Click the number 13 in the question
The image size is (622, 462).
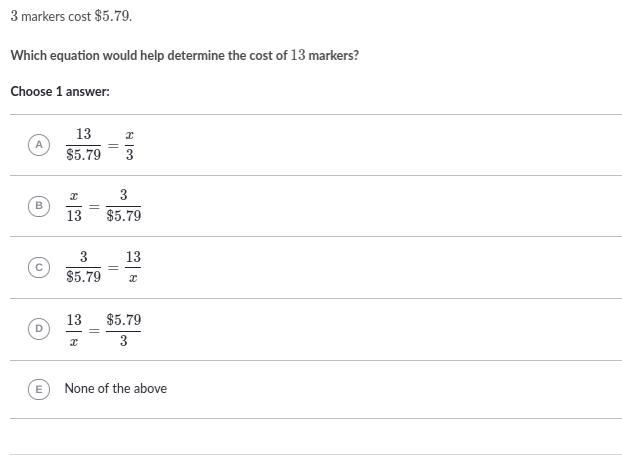(x=298, y=55)
